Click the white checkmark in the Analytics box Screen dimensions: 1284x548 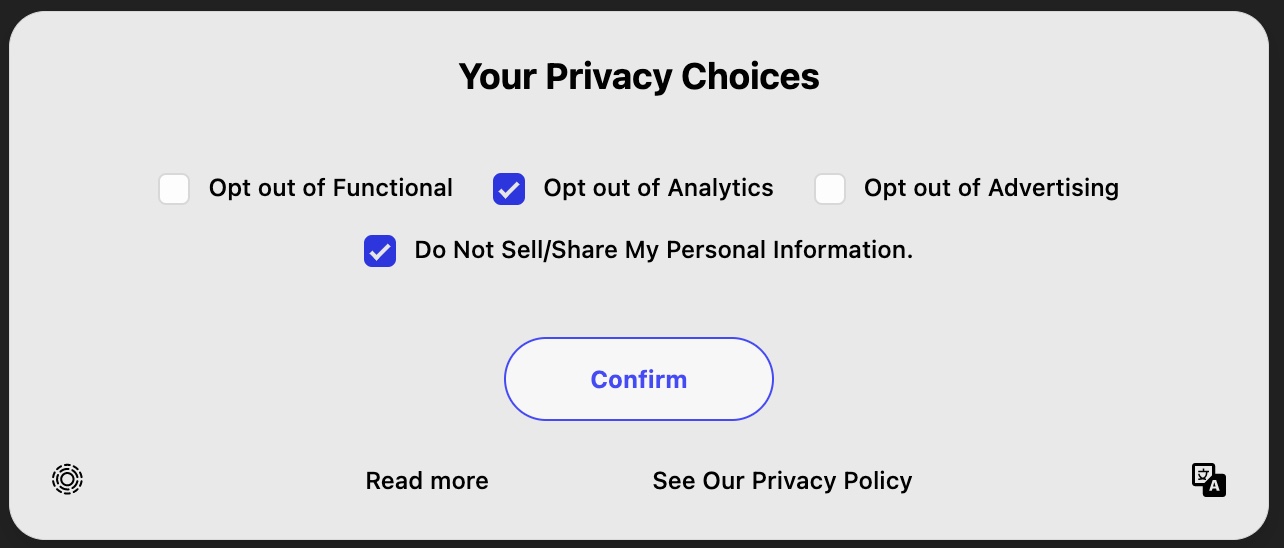509,189
